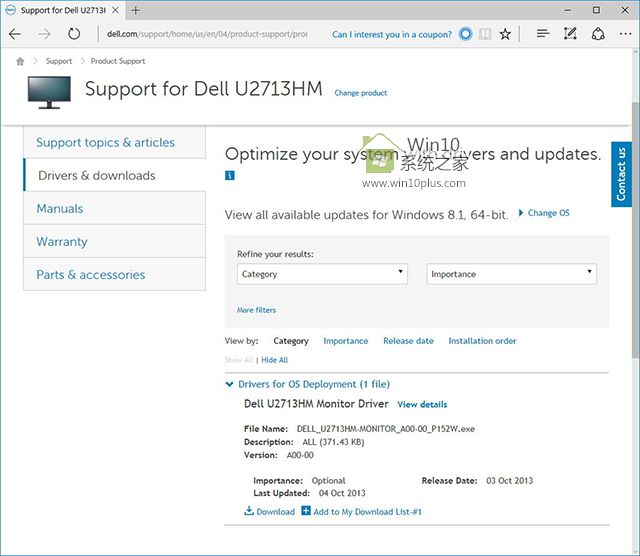Click the blue info icon under heading
Viewport: 640px width, 556px height.
[x=230, y=176]
